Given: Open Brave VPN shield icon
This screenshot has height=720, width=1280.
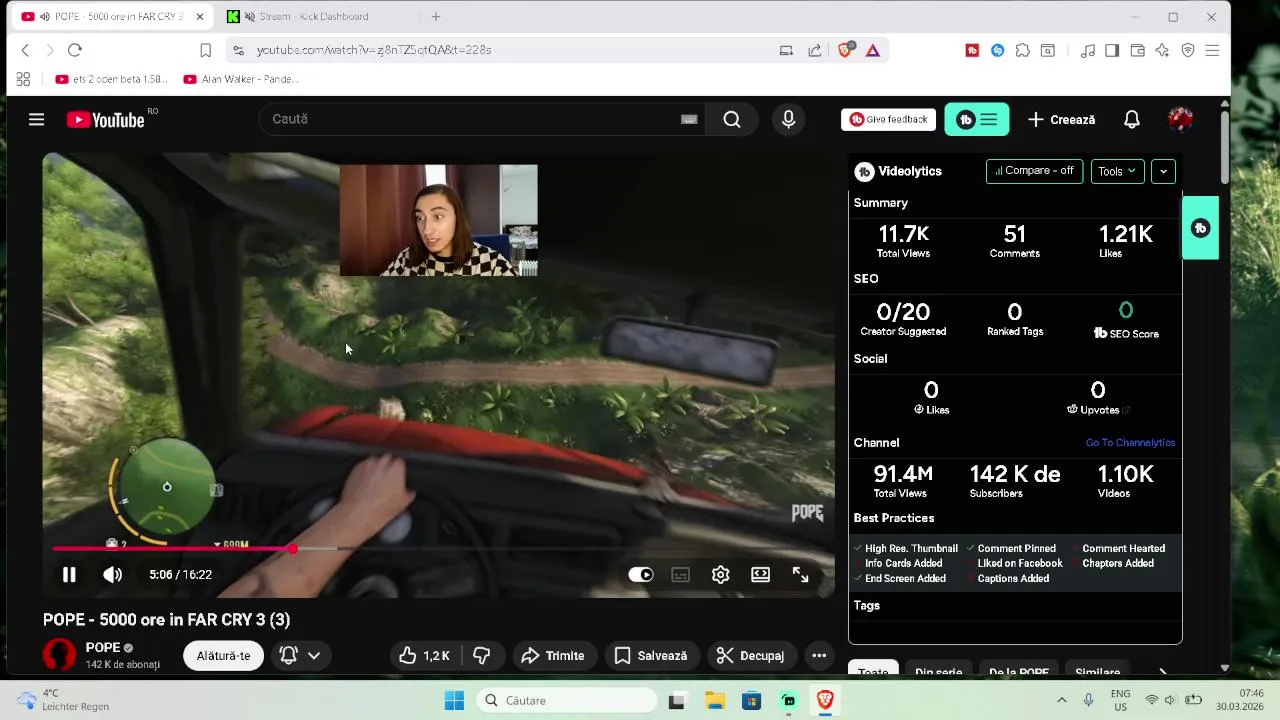Looking at the screenshot, I should click(1188, 50).
